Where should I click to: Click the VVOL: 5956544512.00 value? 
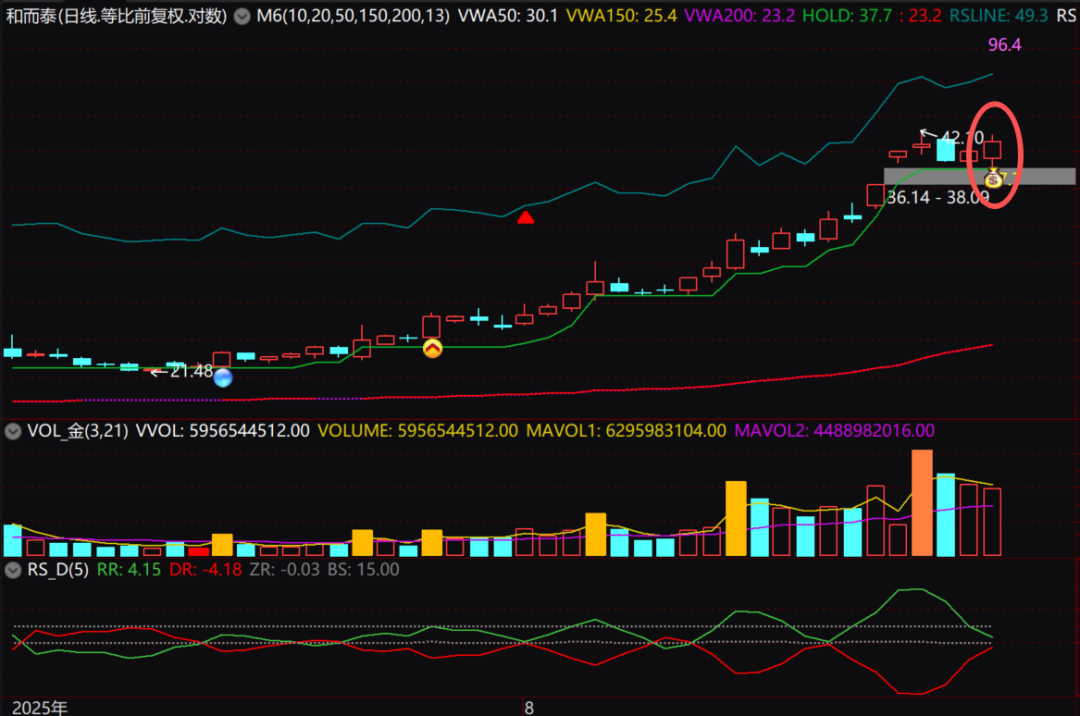click(222, 431)
